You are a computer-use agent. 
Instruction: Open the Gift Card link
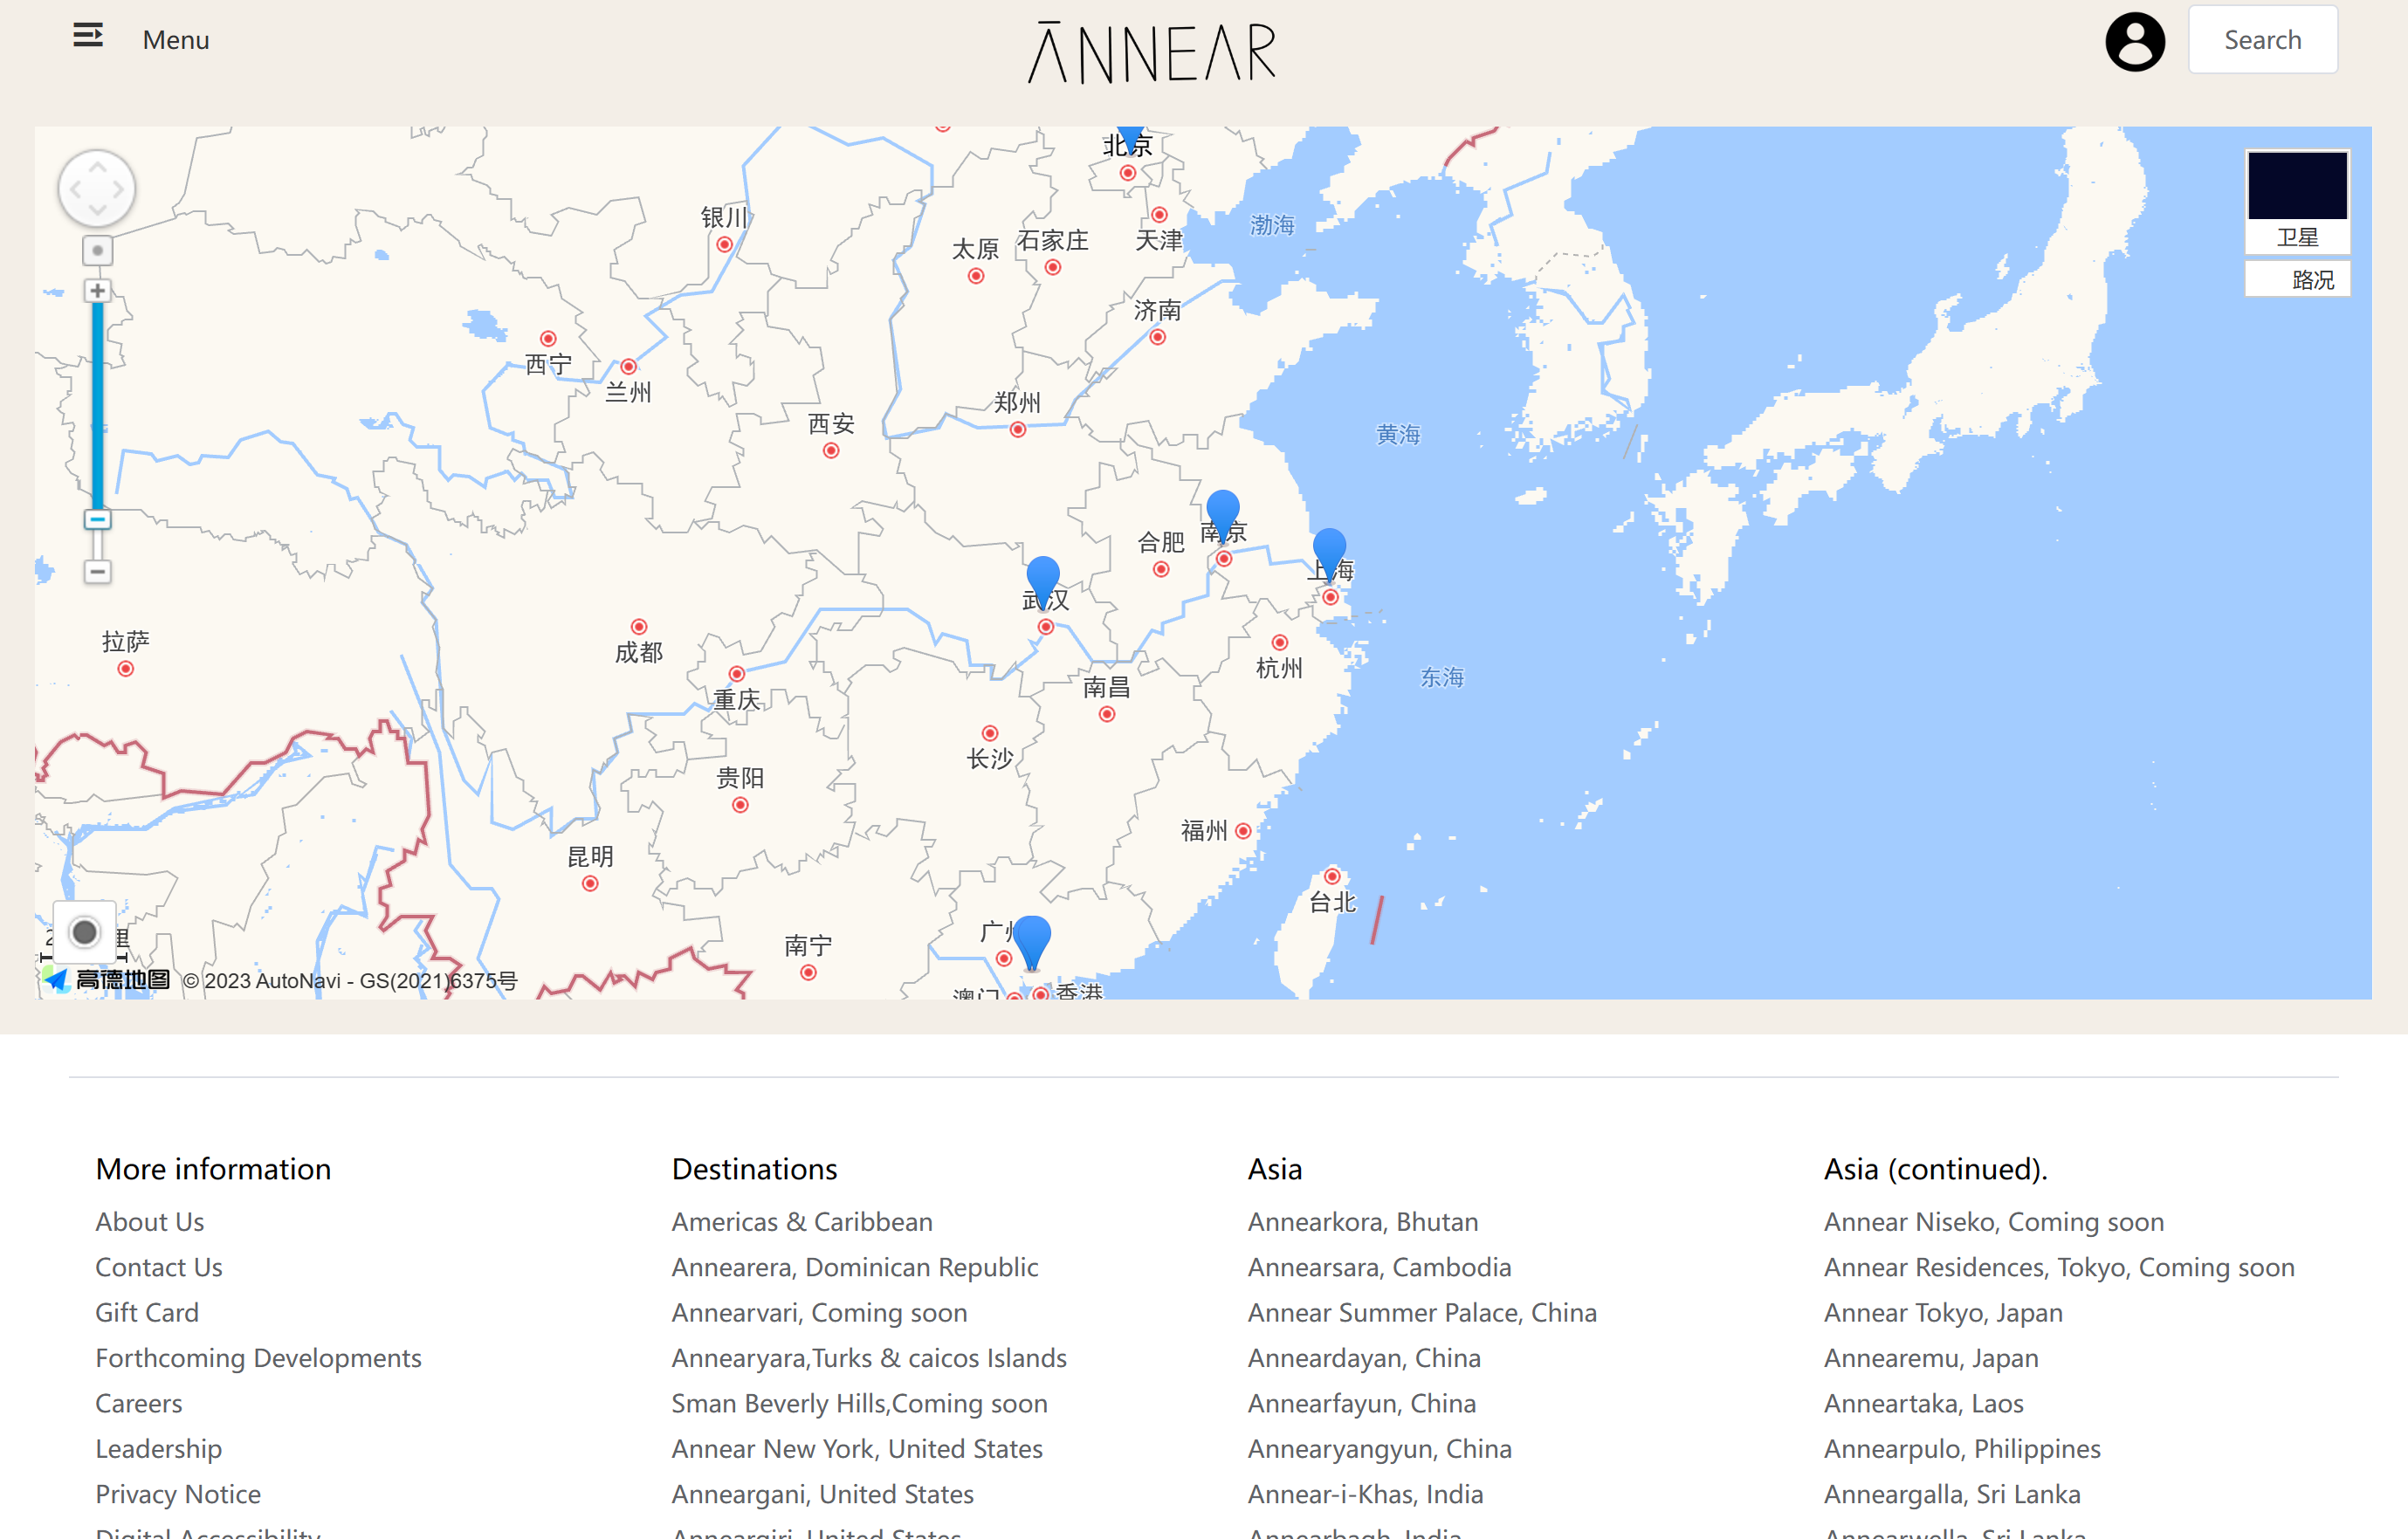147,1313
